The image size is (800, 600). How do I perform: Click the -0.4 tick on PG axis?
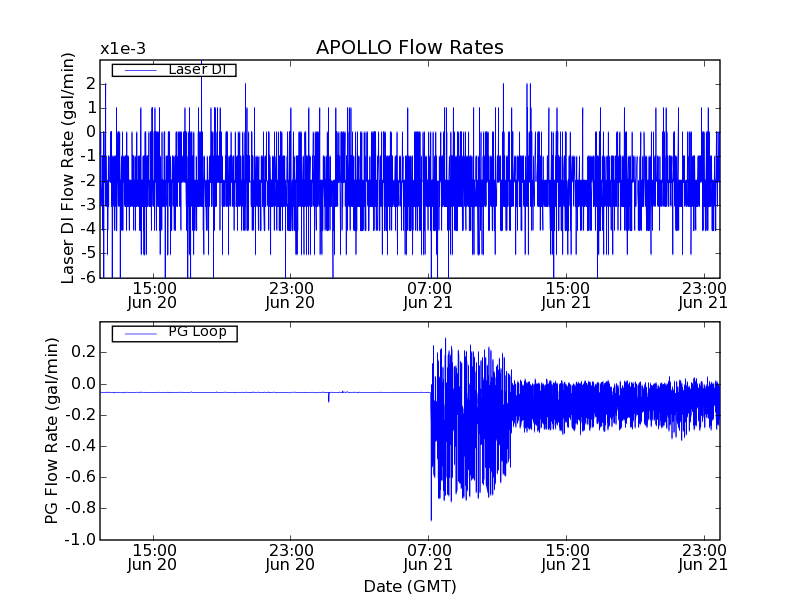80,446
